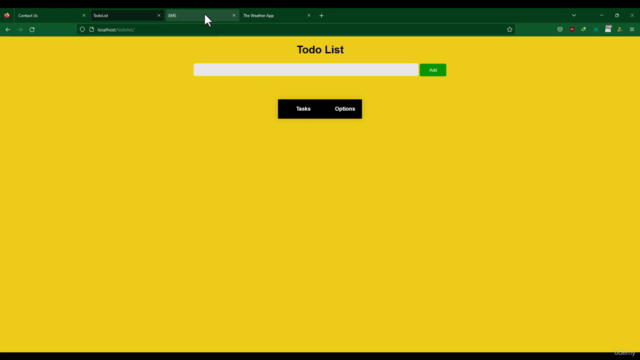Go back to the previous page
Screen dimensions: 640x360
[x=8, y=29]
